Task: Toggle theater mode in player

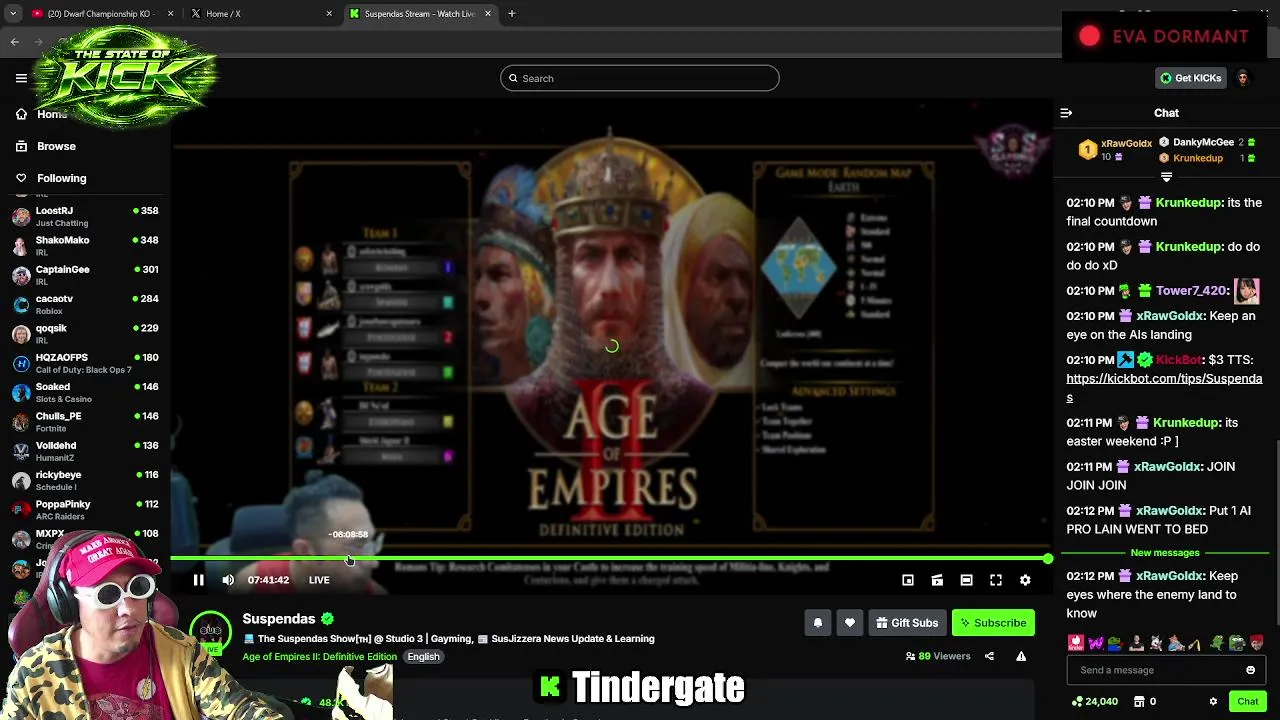Action: (966, 580)
